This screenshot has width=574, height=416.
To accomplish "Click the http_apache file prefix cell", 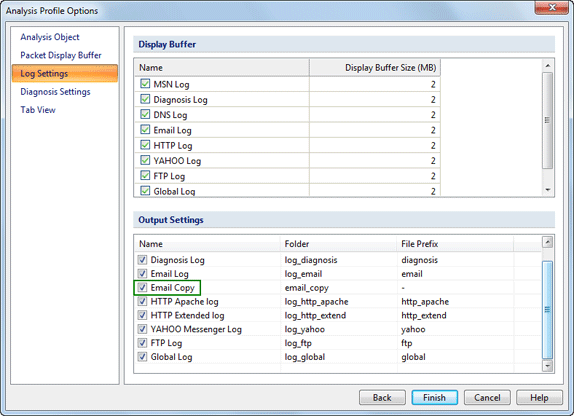I will coord(425,302).
